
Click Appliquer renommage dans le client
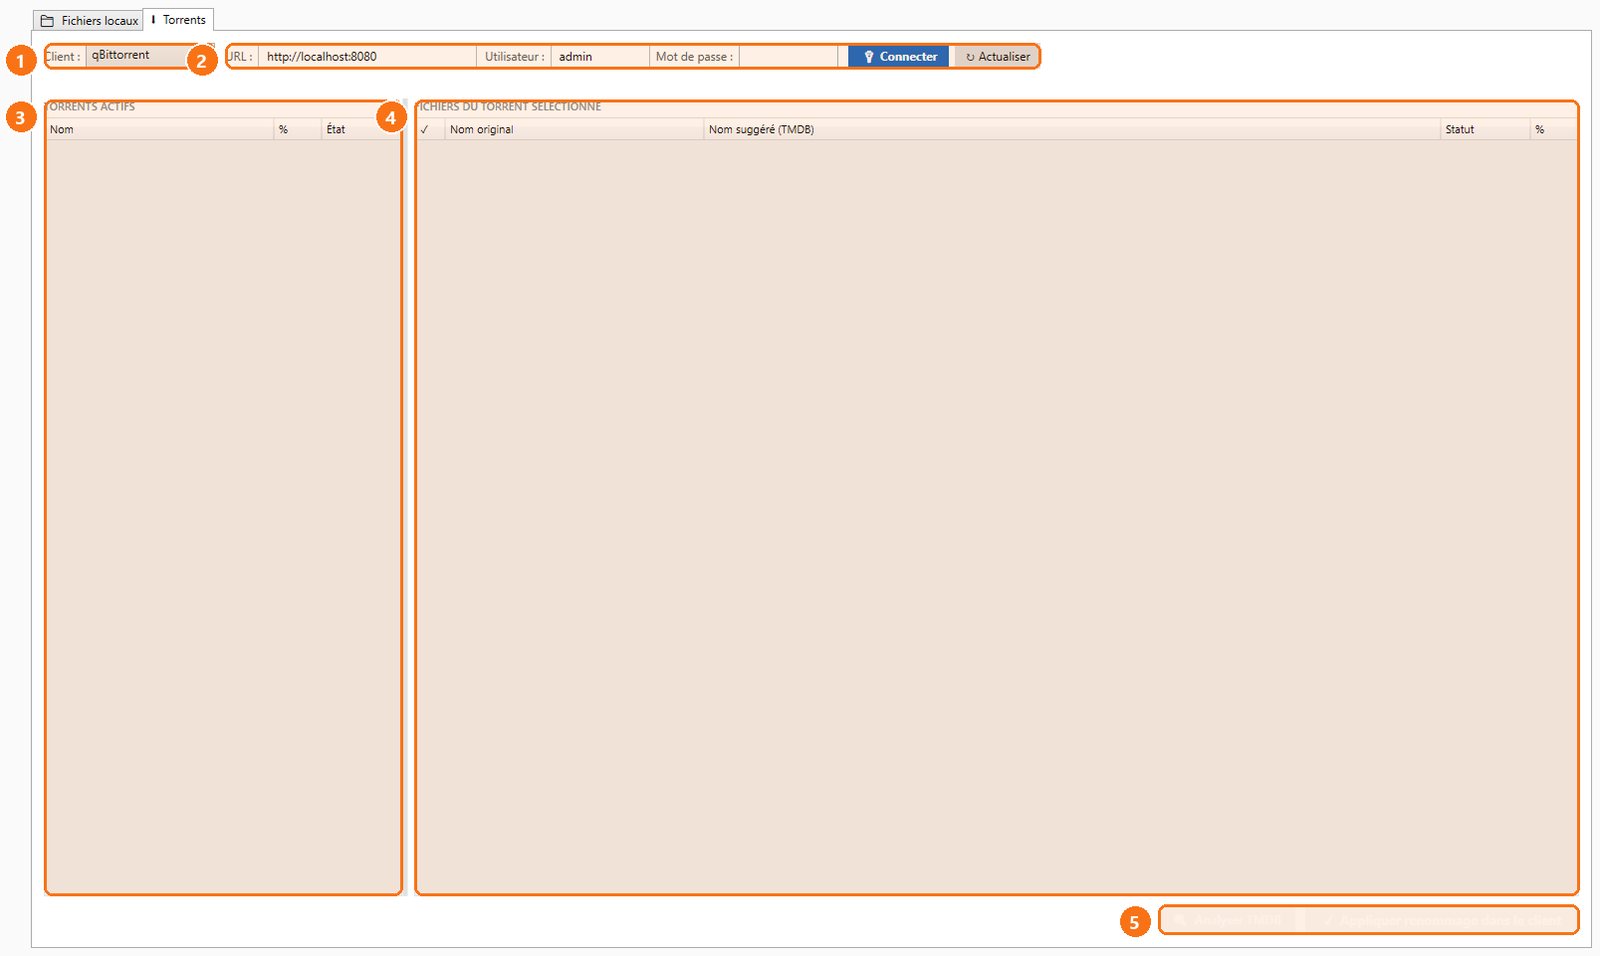coord(1442,920)
